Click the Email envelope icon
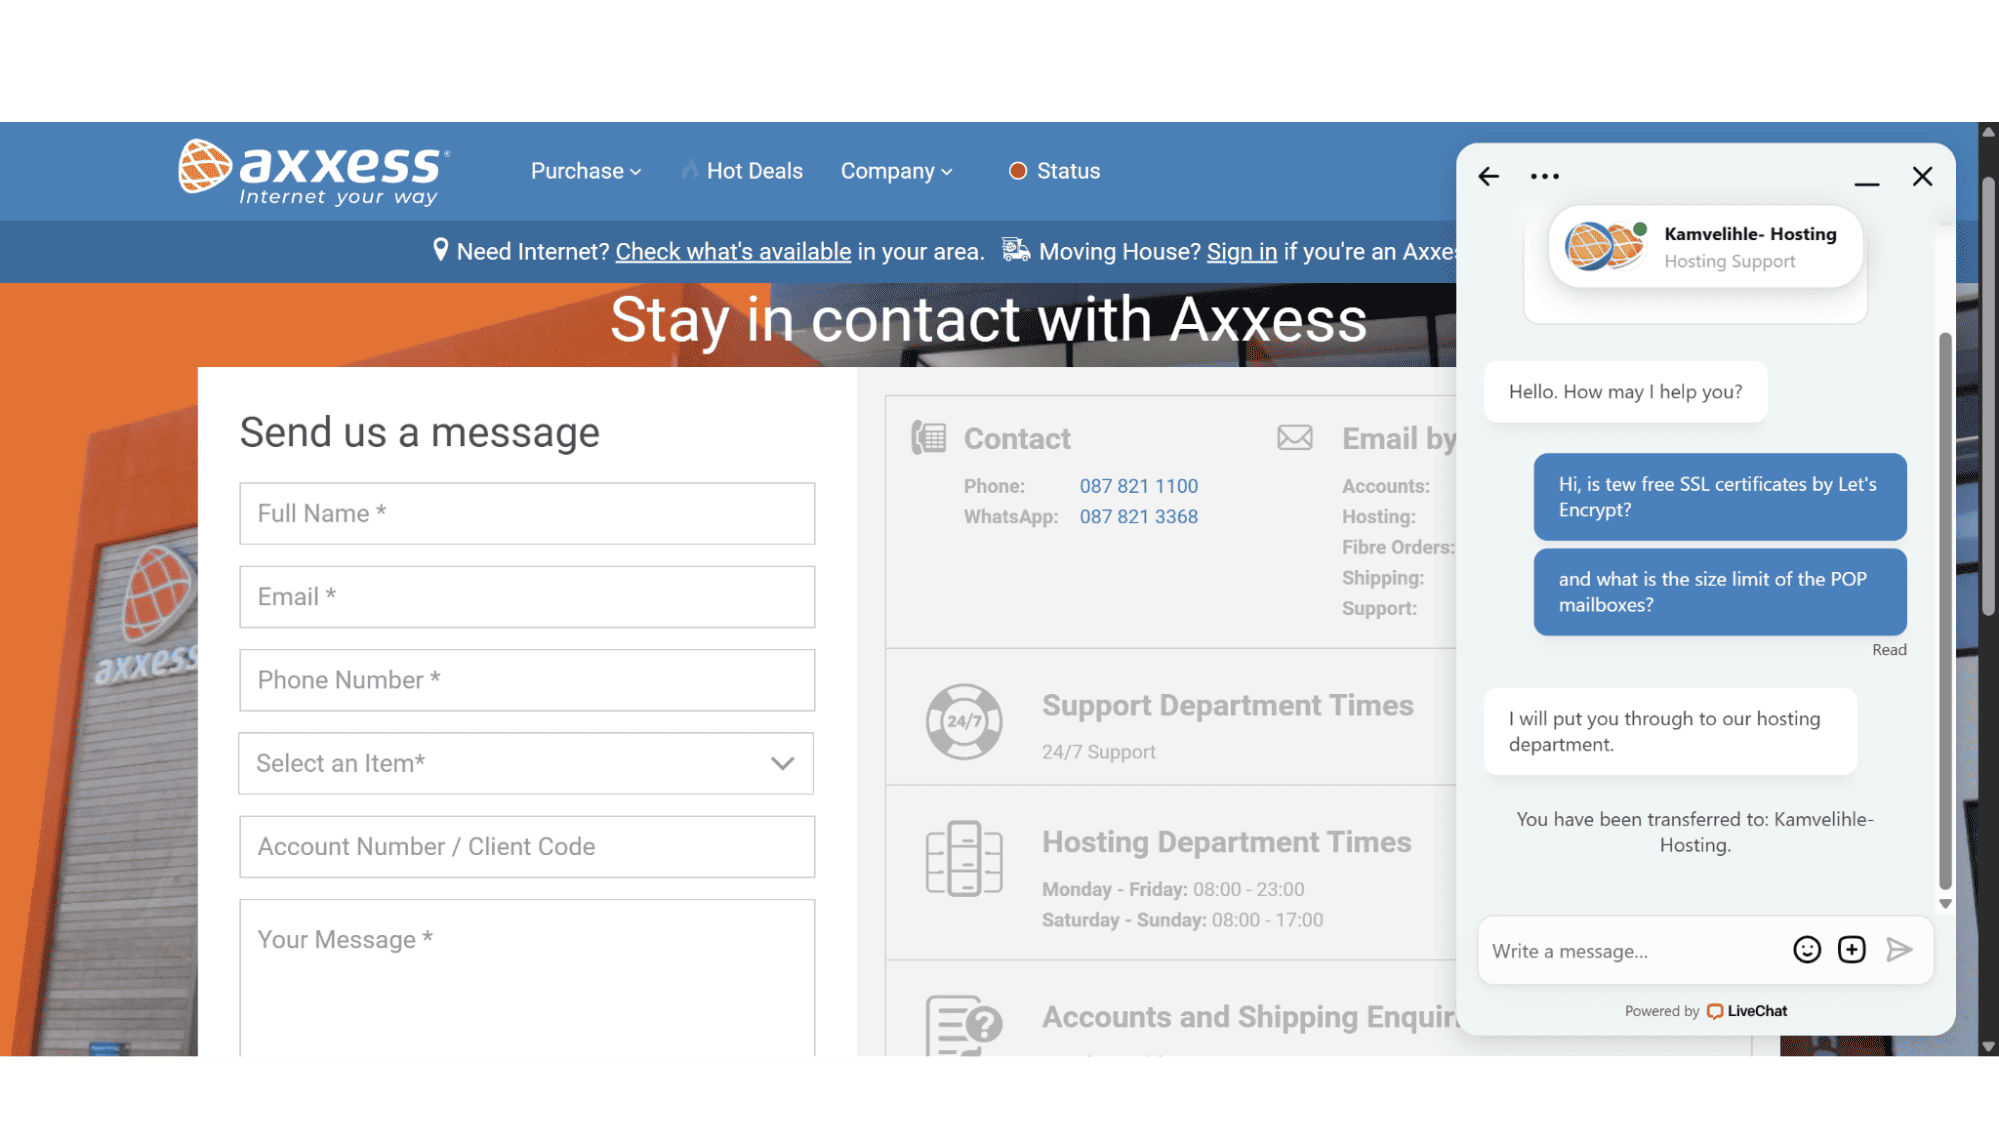 point(1295,438)
